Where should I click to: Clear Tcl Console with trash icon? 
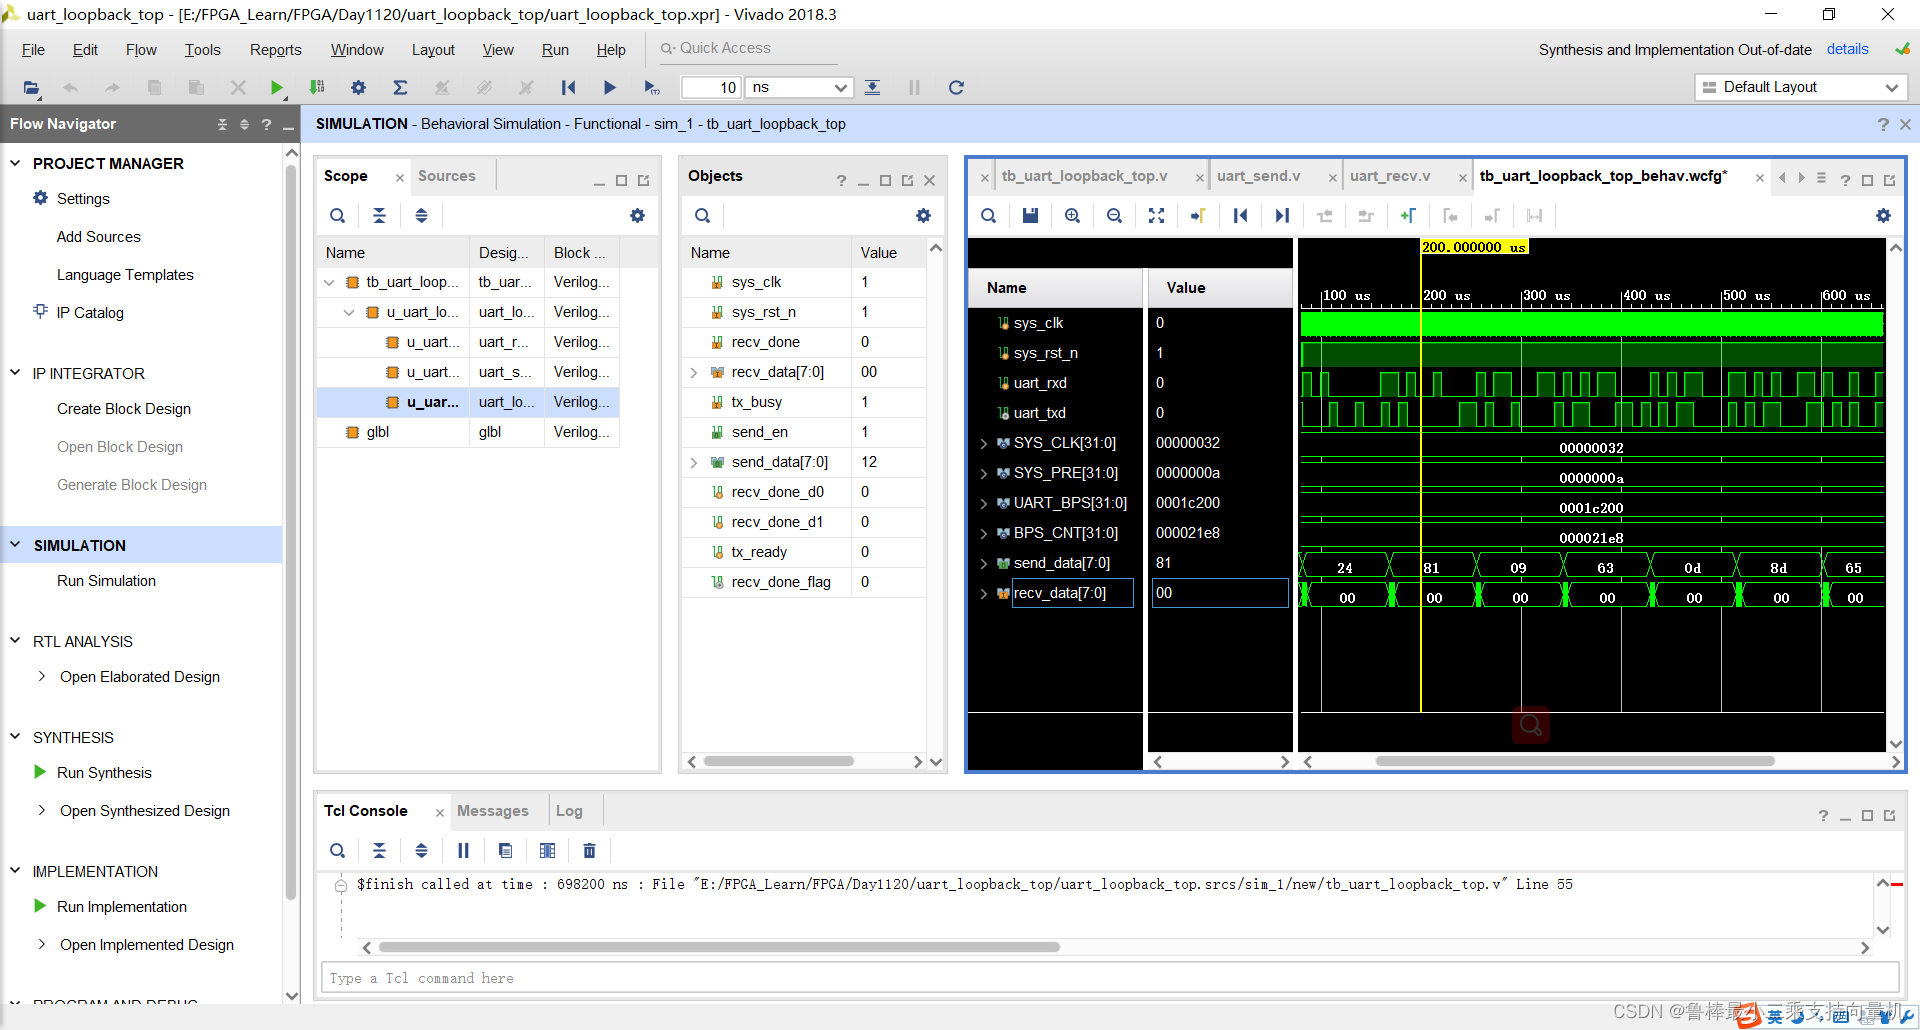[x=589, y=851]
